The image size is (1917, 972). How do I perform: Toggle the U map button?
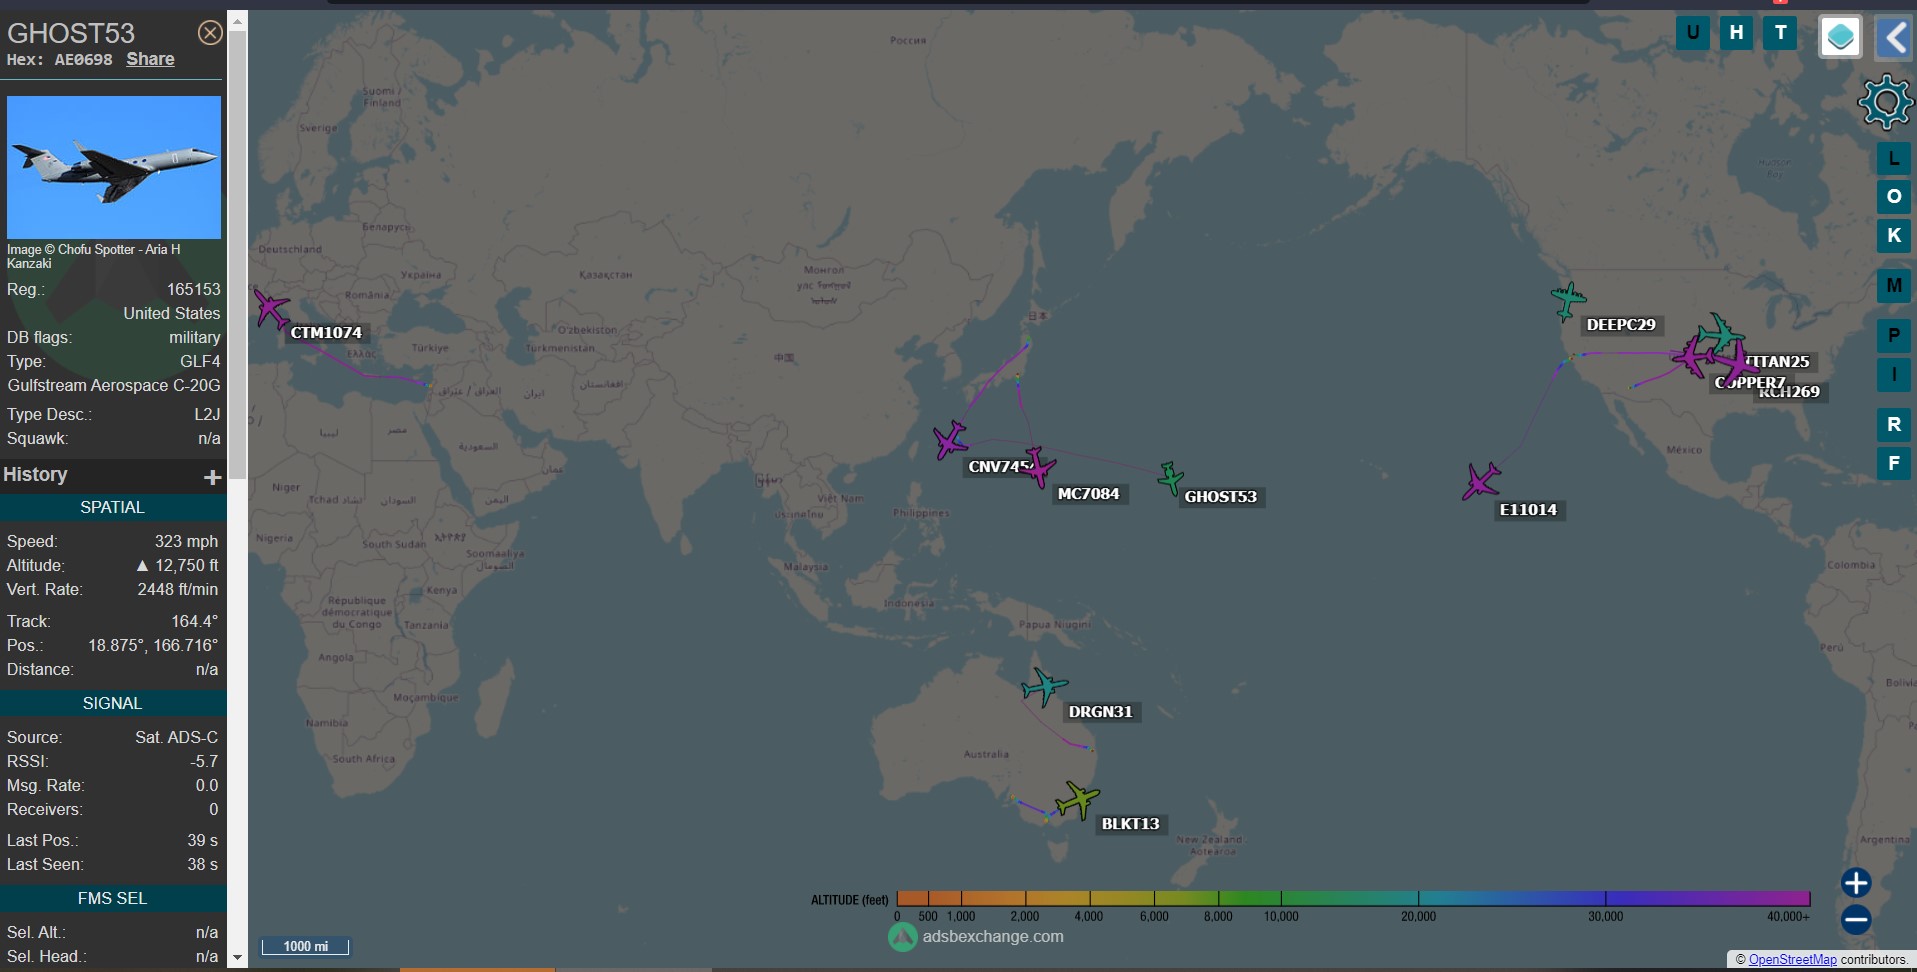1692,33
